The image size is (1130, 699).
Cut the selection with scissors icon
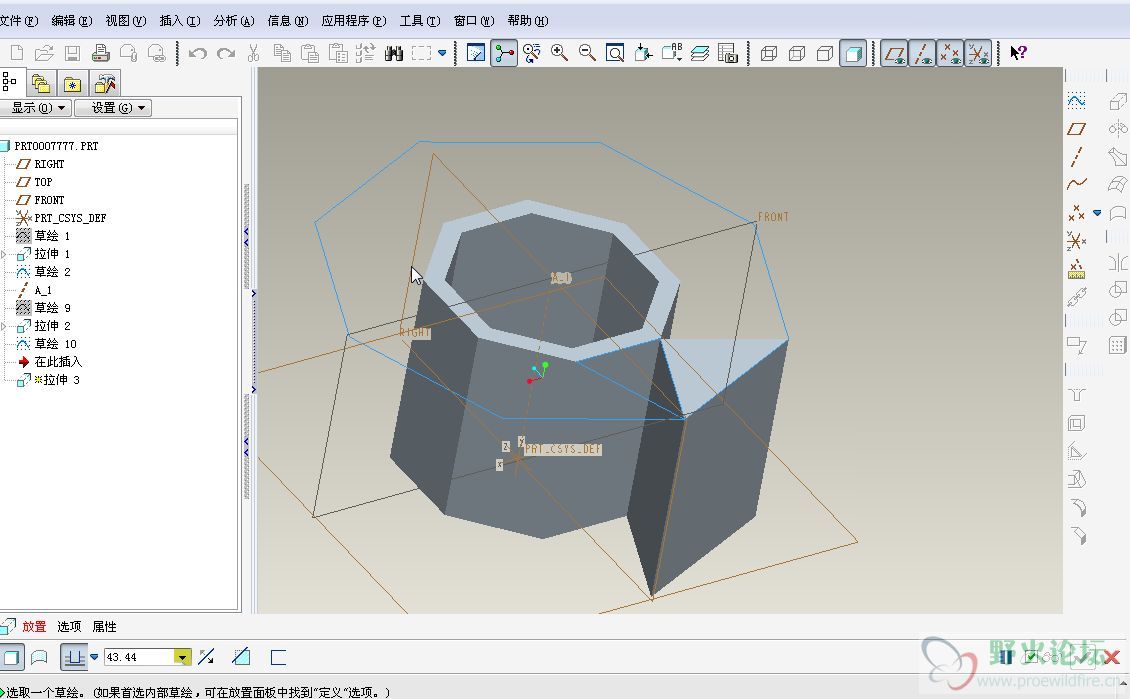click(253, 53)
